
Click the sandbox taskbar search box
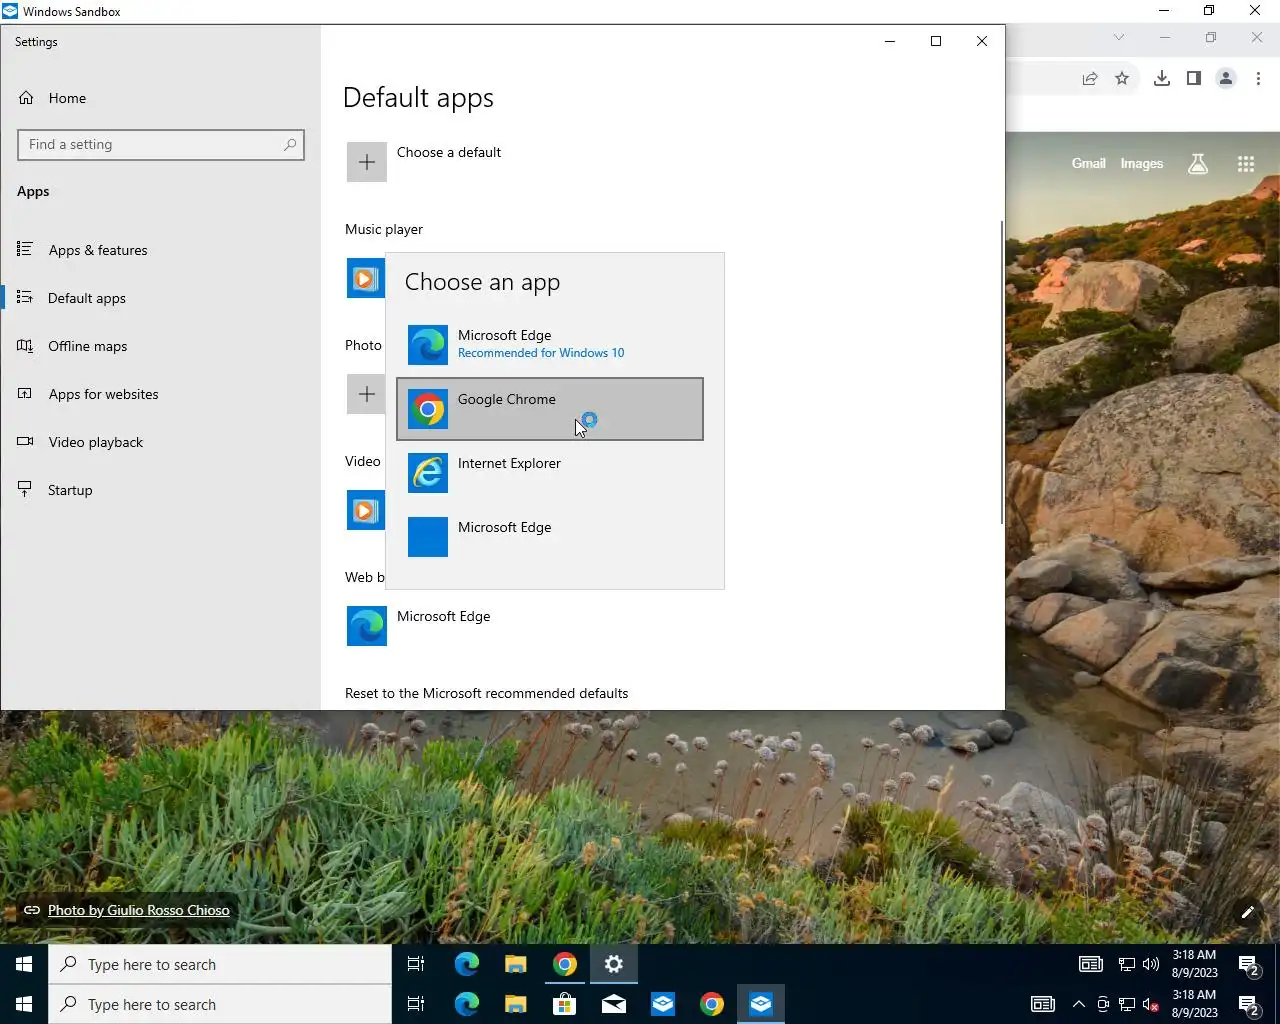pyautogui.click(x=220, y=964)
